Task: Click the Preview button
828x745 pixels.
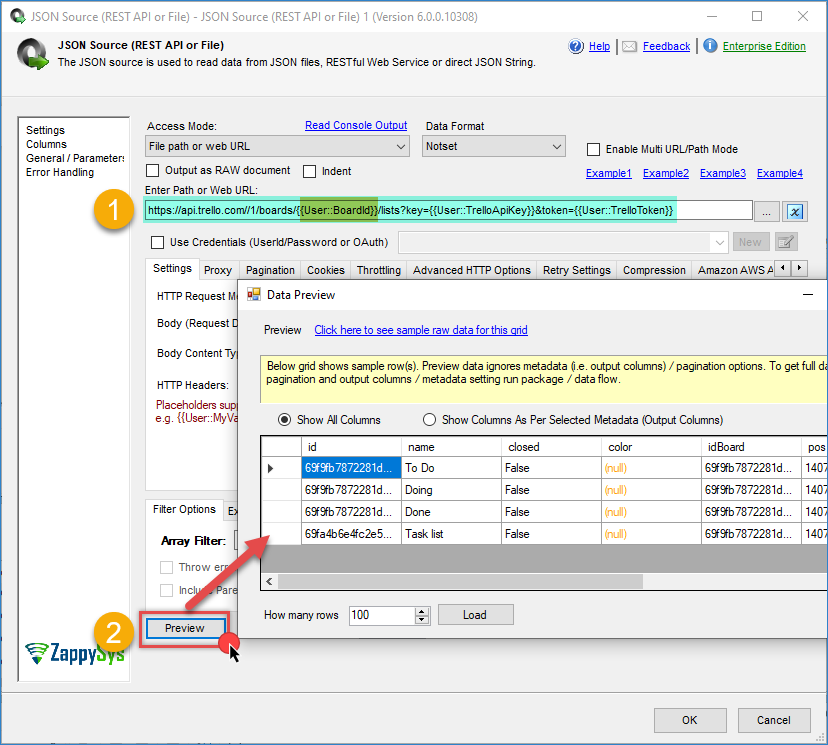Action: coord(185,628)
